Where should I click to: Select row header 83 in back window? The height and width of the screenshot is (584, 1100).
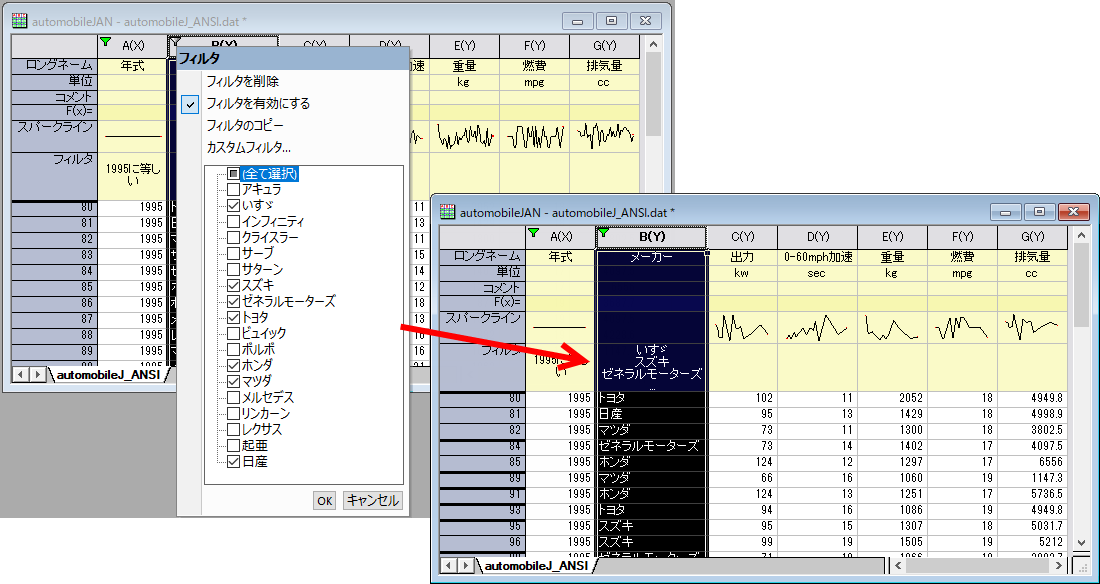[x=55, y=255]
